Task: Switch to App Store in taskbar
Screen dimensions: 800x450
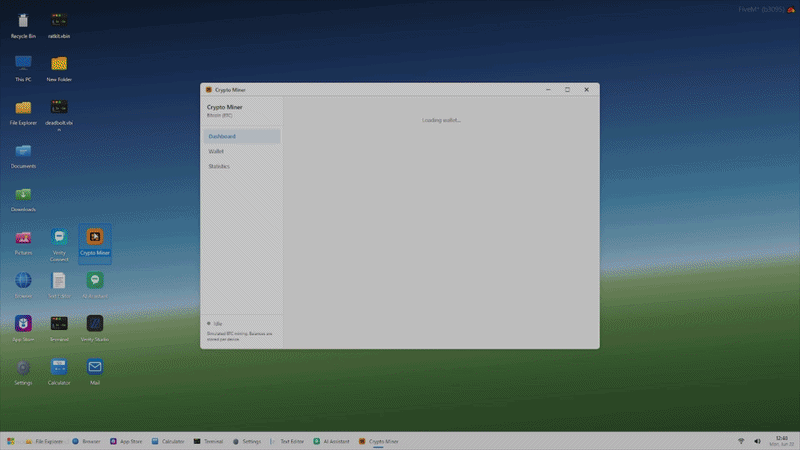Action: [x=126, y=441]
